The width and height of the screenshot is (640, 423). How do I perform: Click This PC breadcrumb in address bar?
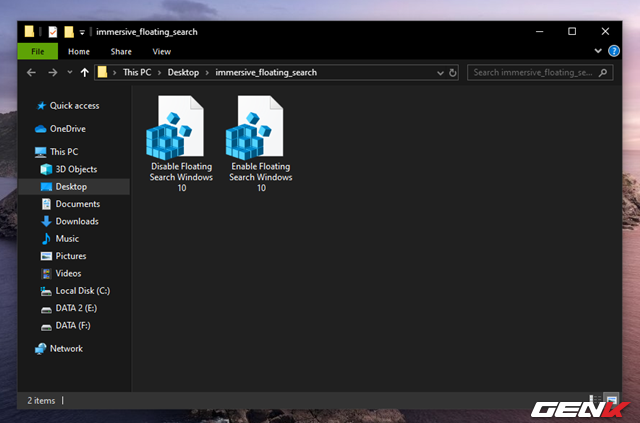137,73
